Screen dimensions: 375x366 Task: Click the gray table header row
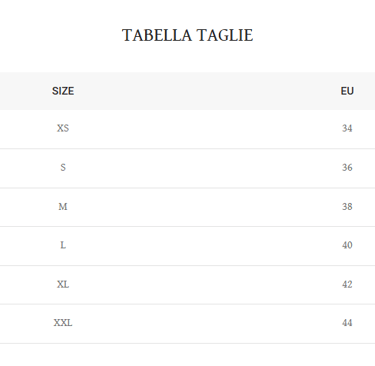[187, 91]
